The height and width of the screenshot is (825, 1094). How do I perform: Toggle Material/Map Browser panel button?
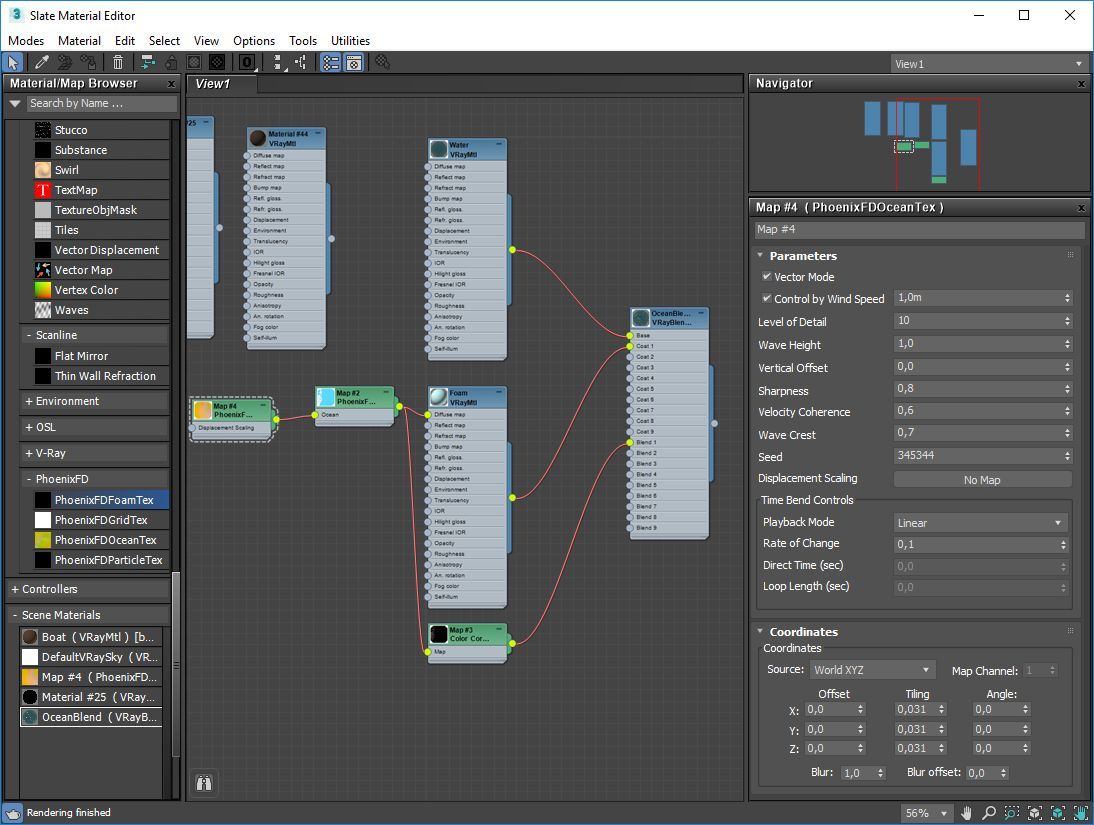tap(331, 63)
